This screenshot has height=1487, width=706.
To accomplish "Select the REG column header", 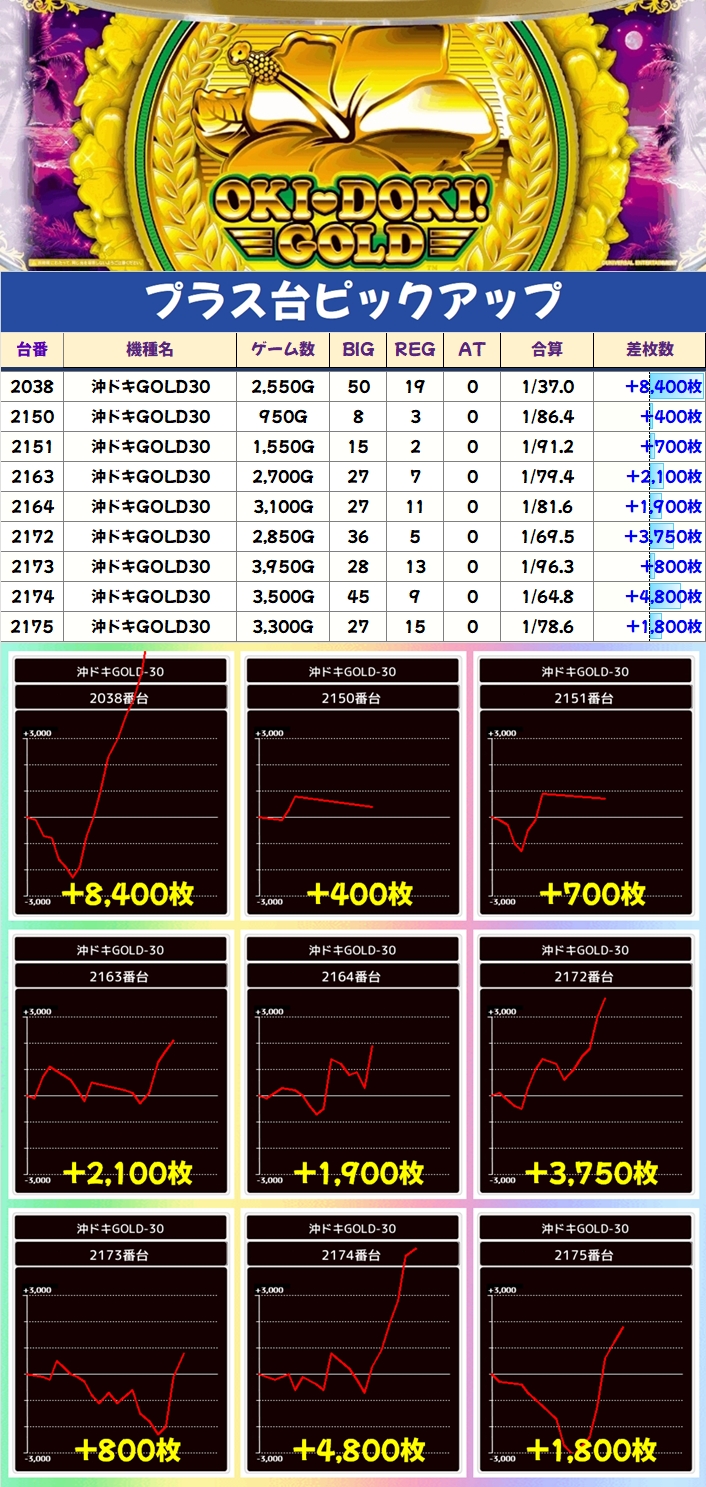I will click(x=415, y=350).
